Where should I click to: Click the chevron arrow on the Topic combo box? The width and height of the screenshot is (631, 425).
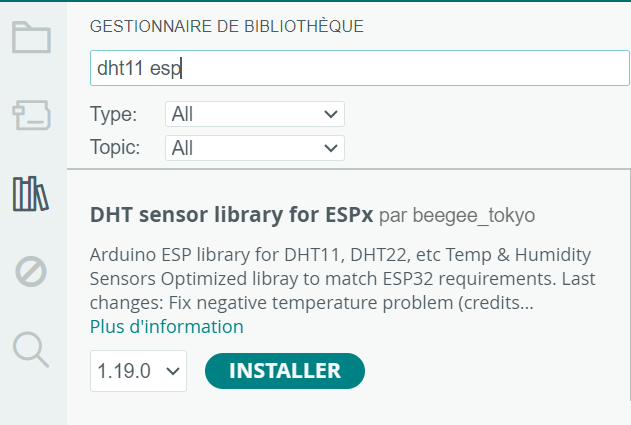pyautogui.click(x=332, y=148)
